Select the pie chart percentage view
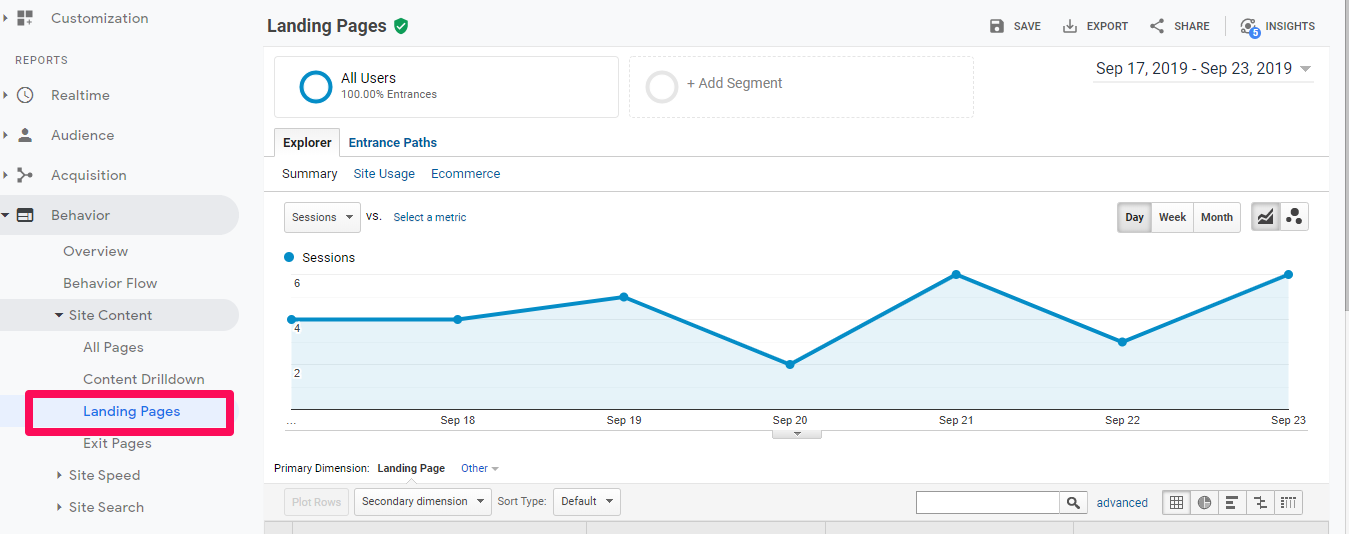The height and width of the screenshot is (534, 1349). pyautogui.click(x=1204, y=502)
